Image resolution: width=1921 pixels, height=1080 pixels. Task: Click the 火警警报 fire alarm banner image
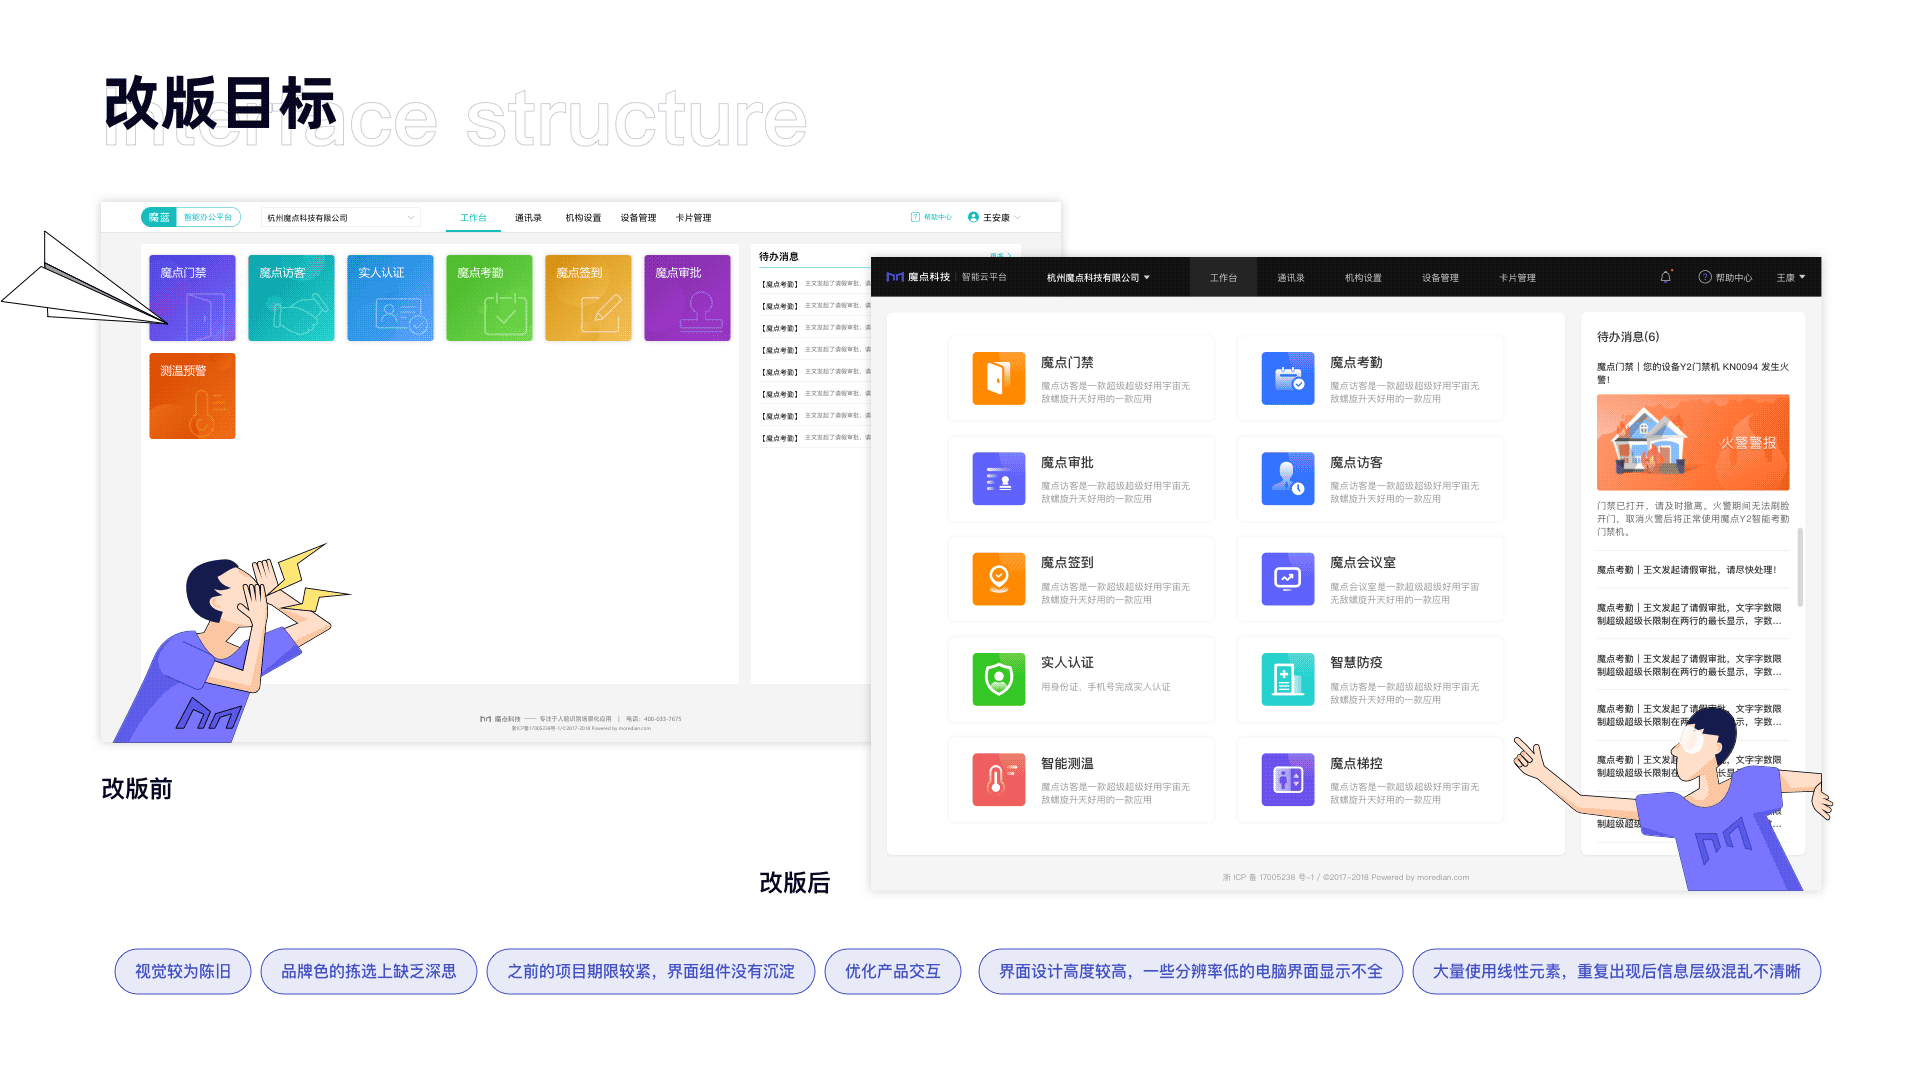point(1692,442)
